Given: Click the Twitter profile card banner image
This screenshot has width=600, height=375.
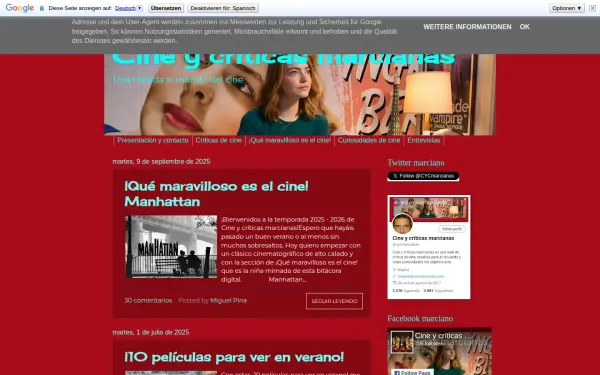Looking at the screenshot, I should (429, 209).
